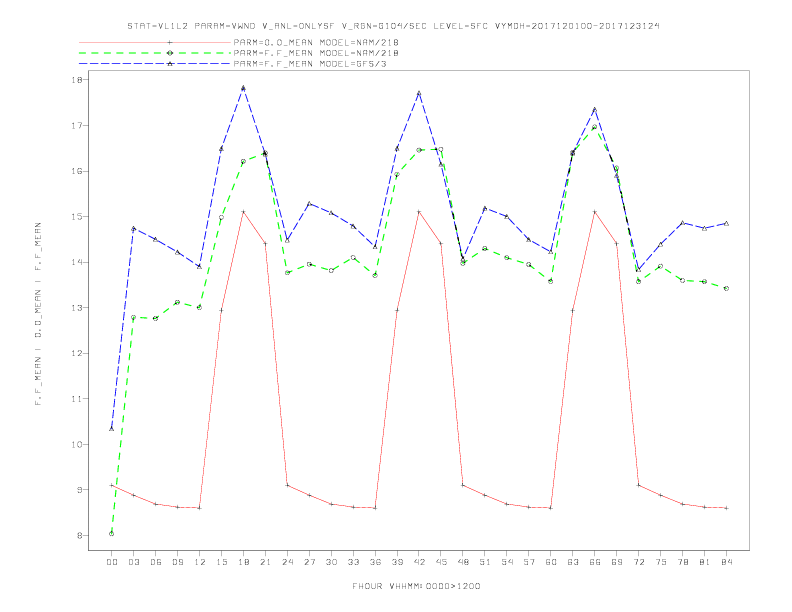Click x-axis forecast hour label 21
This screenshot has height=612, width=792.
[x=265, y=562]
